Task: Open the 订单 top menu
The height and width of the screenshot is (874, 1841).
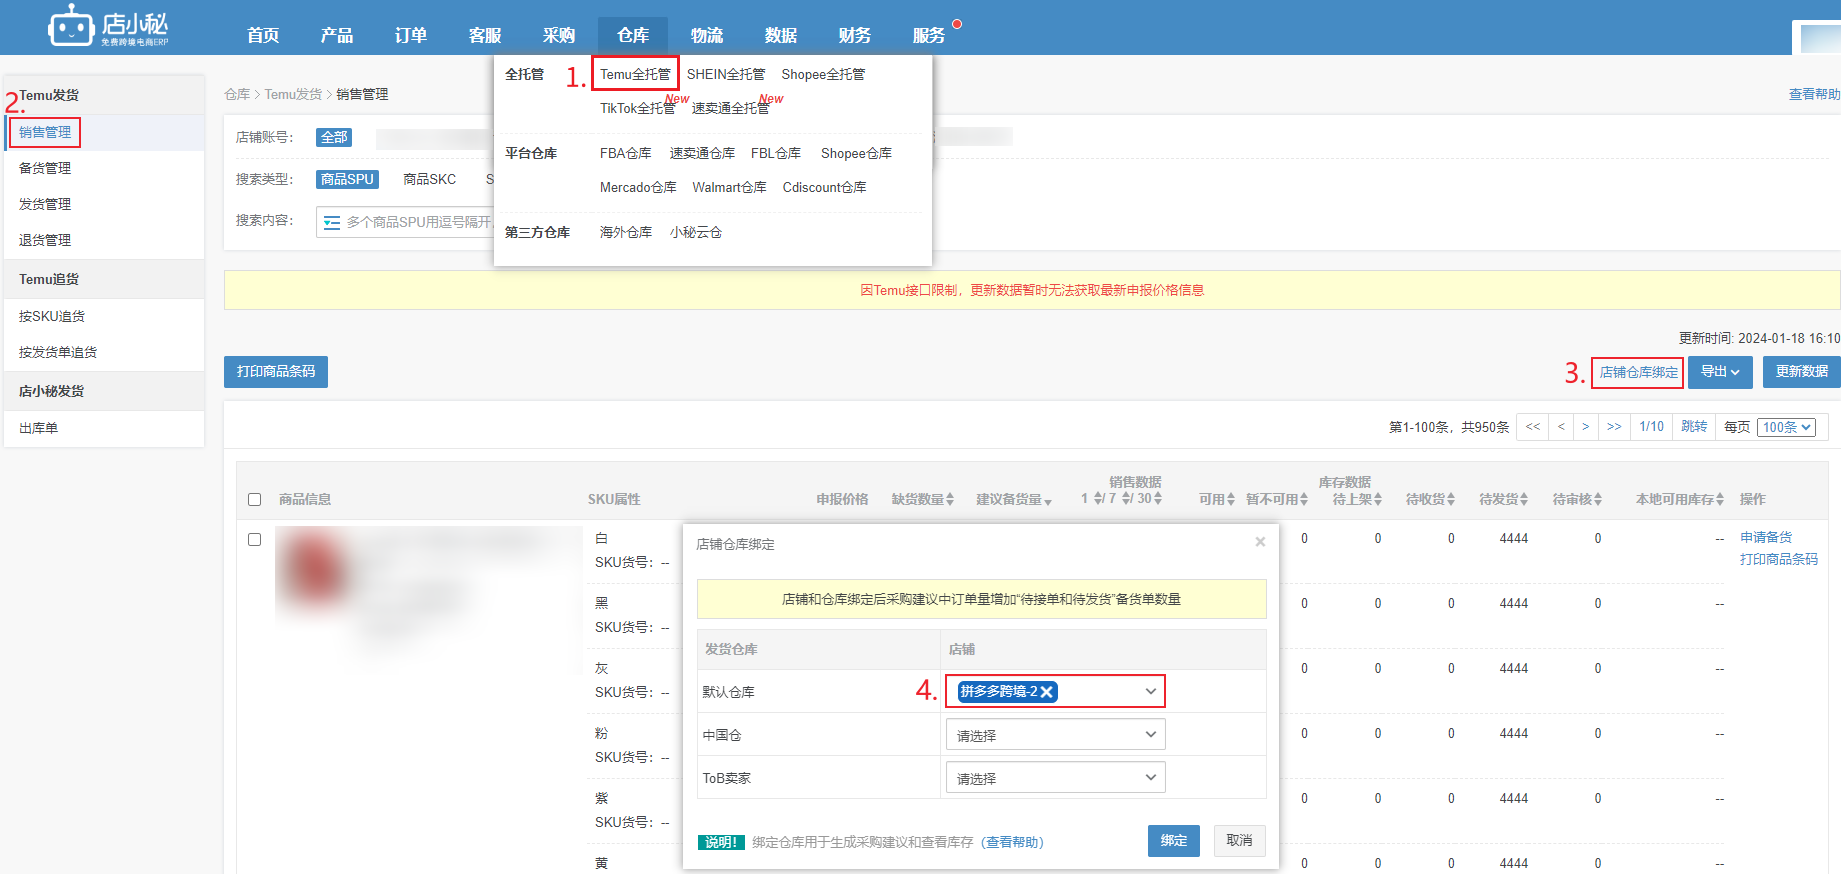Action: pyautogui.click(x=411, y=35)
